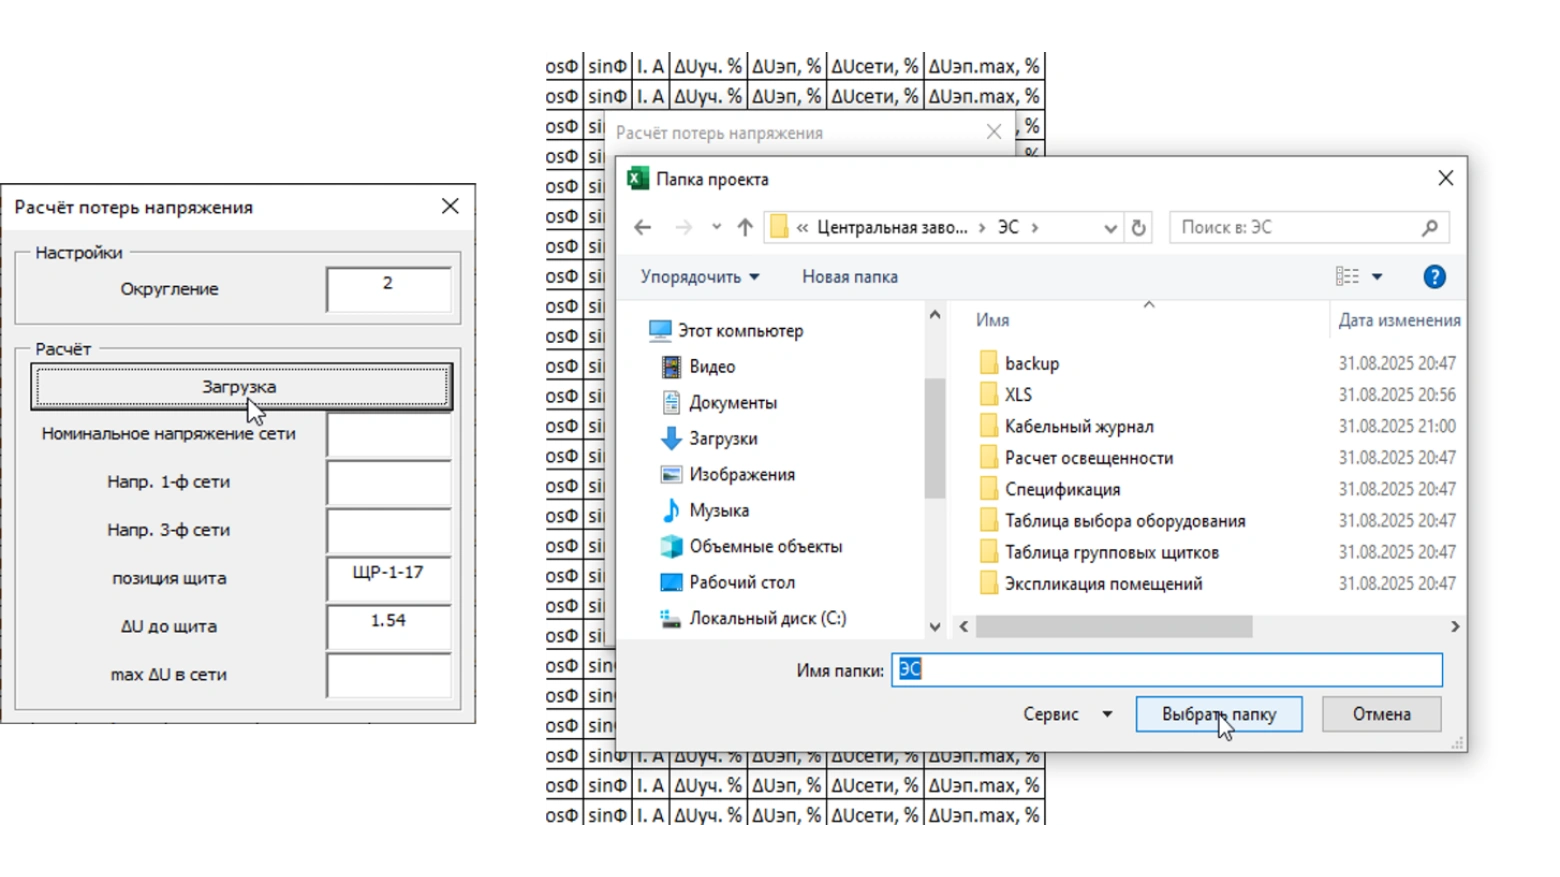Open the Упорядочить dropdown menu
The height and width of the screenshot is (877, 1560).
pyautogui.click(x=700, y=277)
